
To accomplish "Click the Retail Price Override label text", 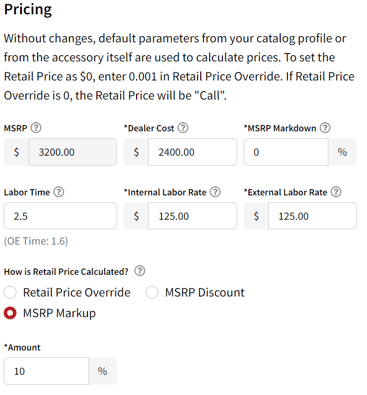I will pyautogui.click(x=77, y=292).
